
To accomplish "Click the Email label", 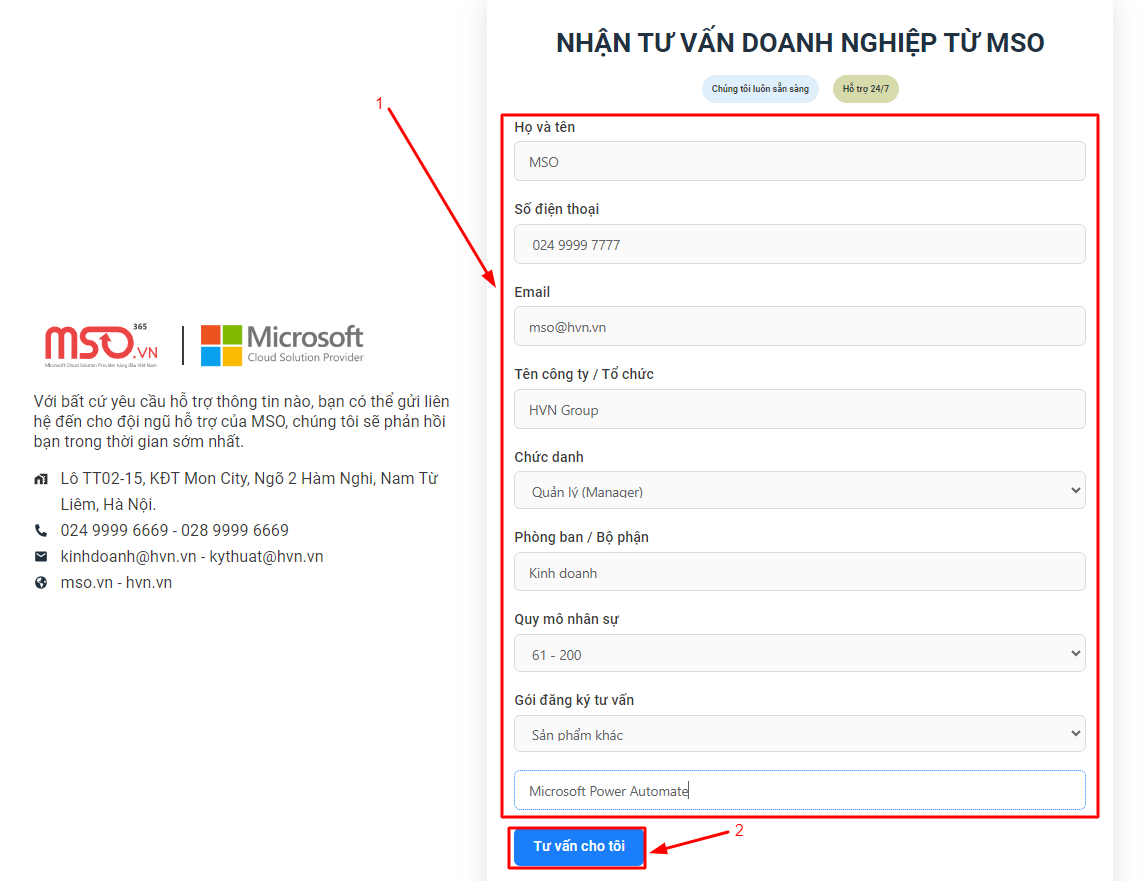I will 532,292.
